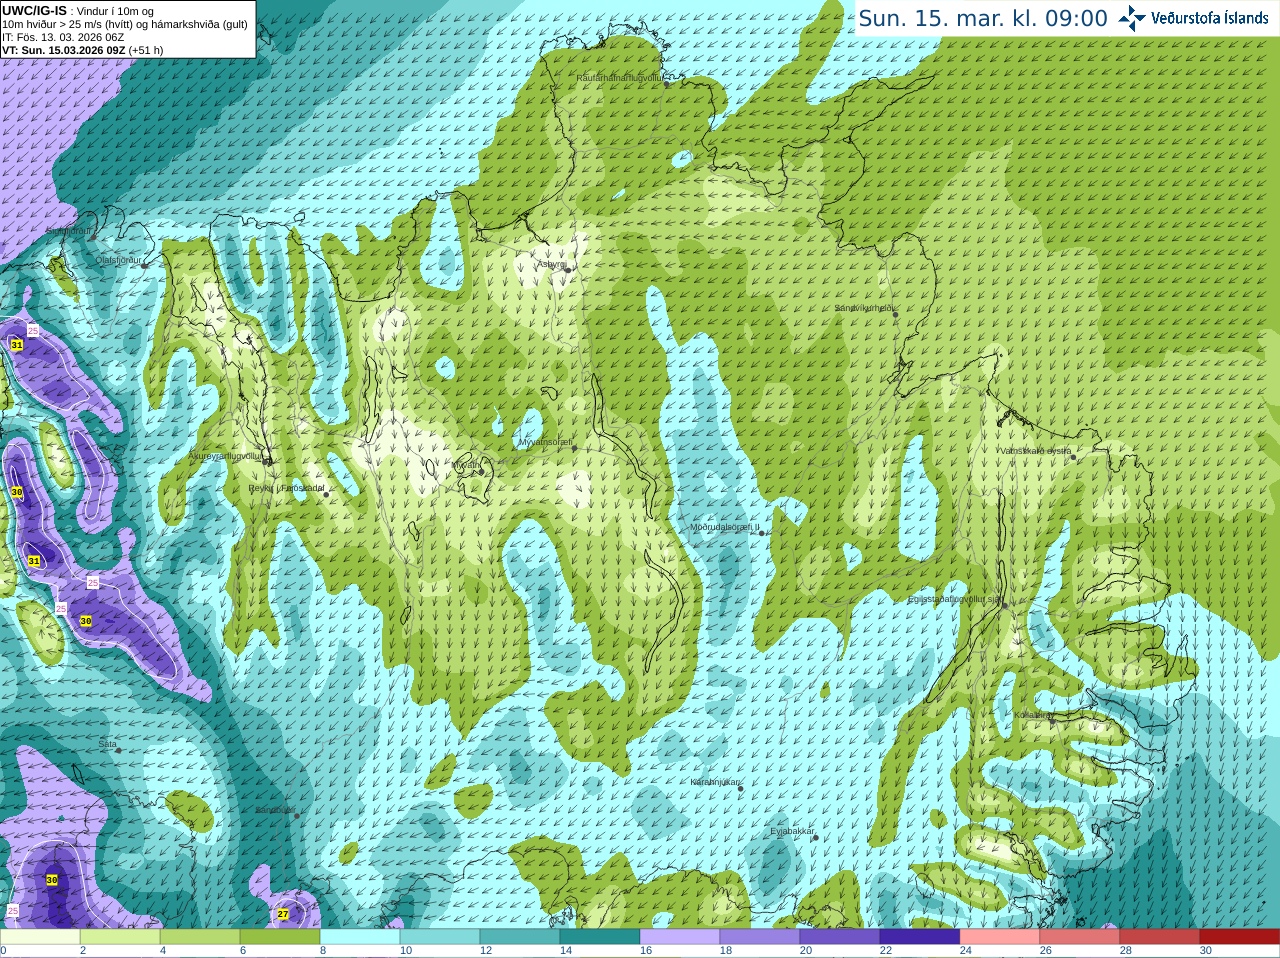
Task: Click the Ólafsfjörður station label
Action: (118, 260)
